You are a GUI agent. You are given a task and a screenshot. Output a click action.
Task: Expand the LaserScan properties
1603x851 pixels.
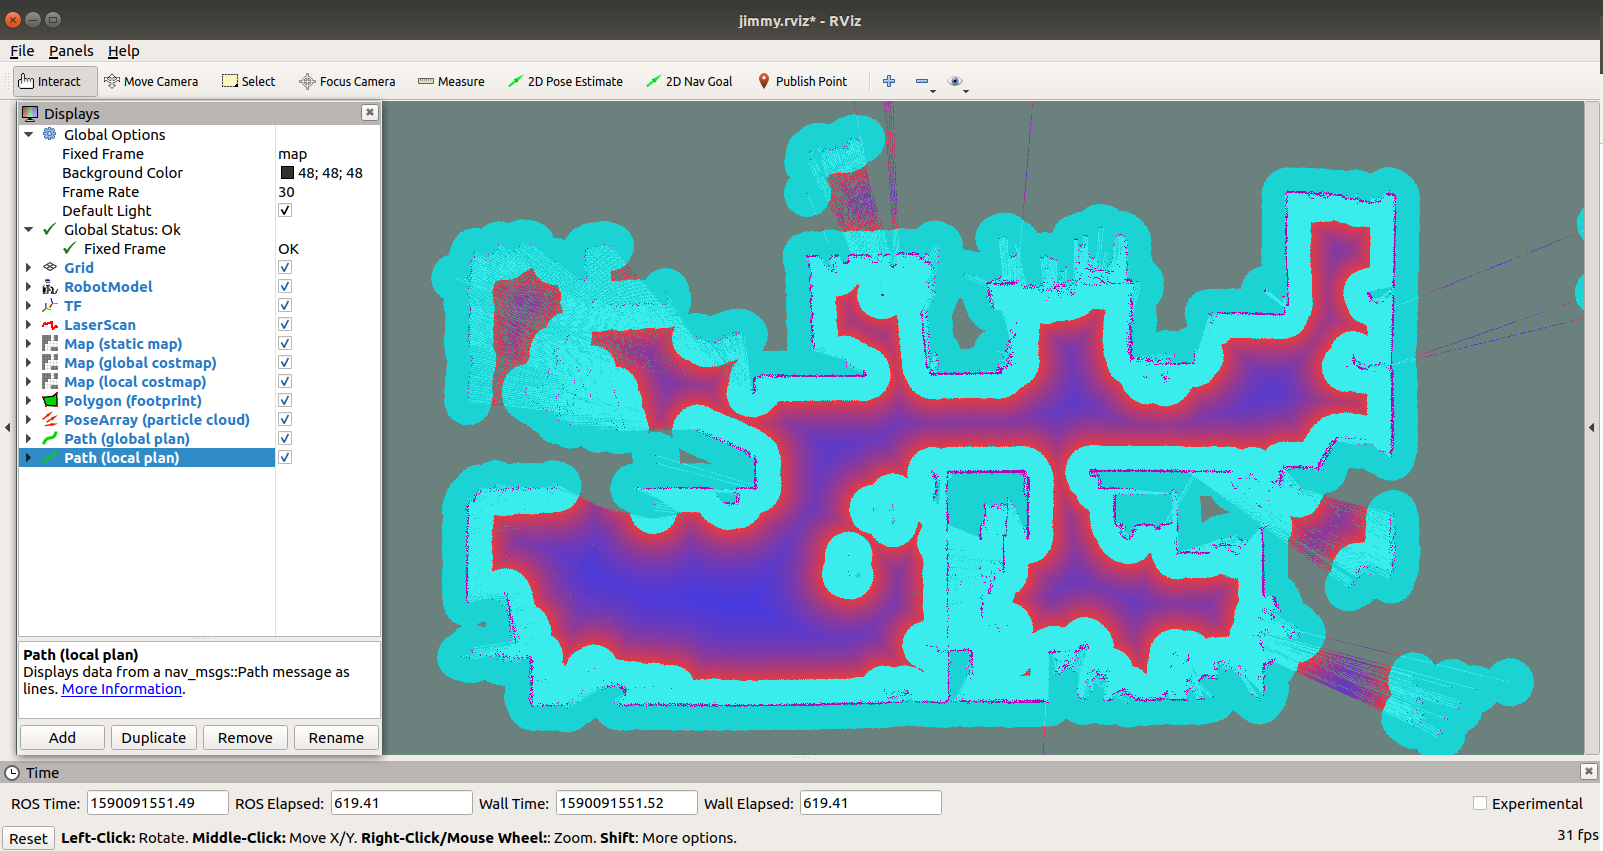tap(28, 324)
